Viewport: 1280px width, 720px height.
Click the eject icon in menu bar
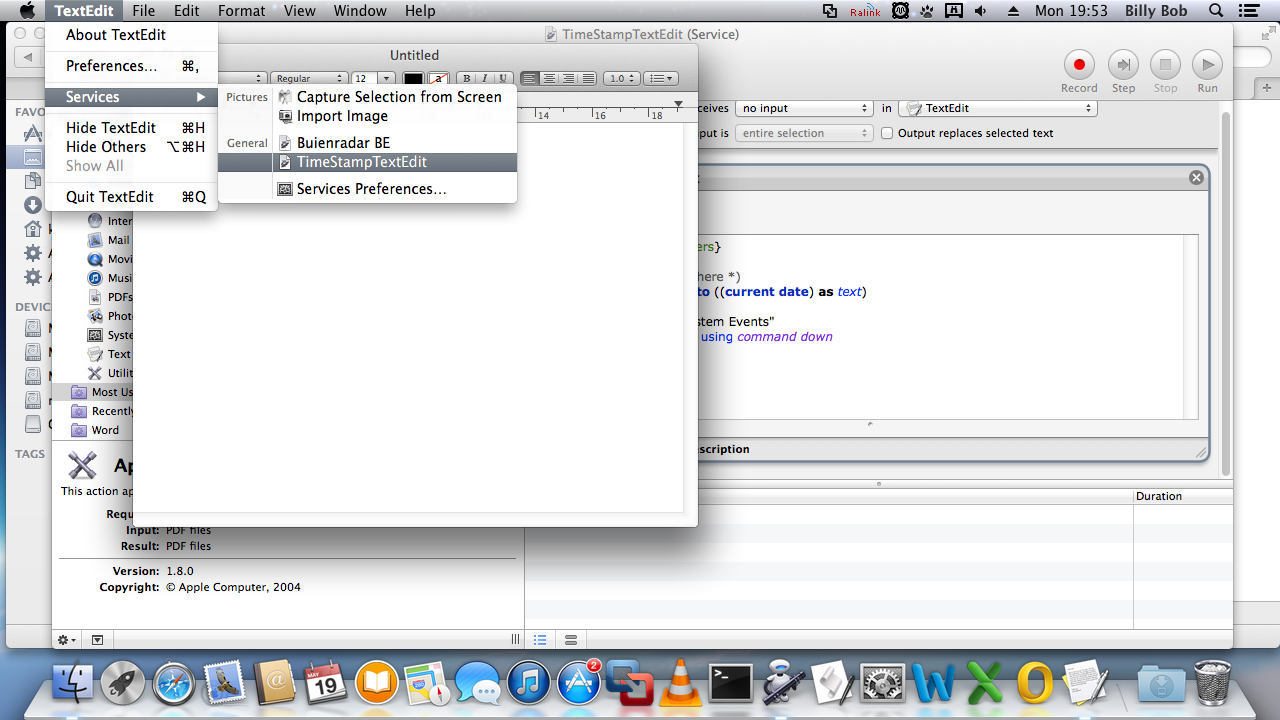1014,11
